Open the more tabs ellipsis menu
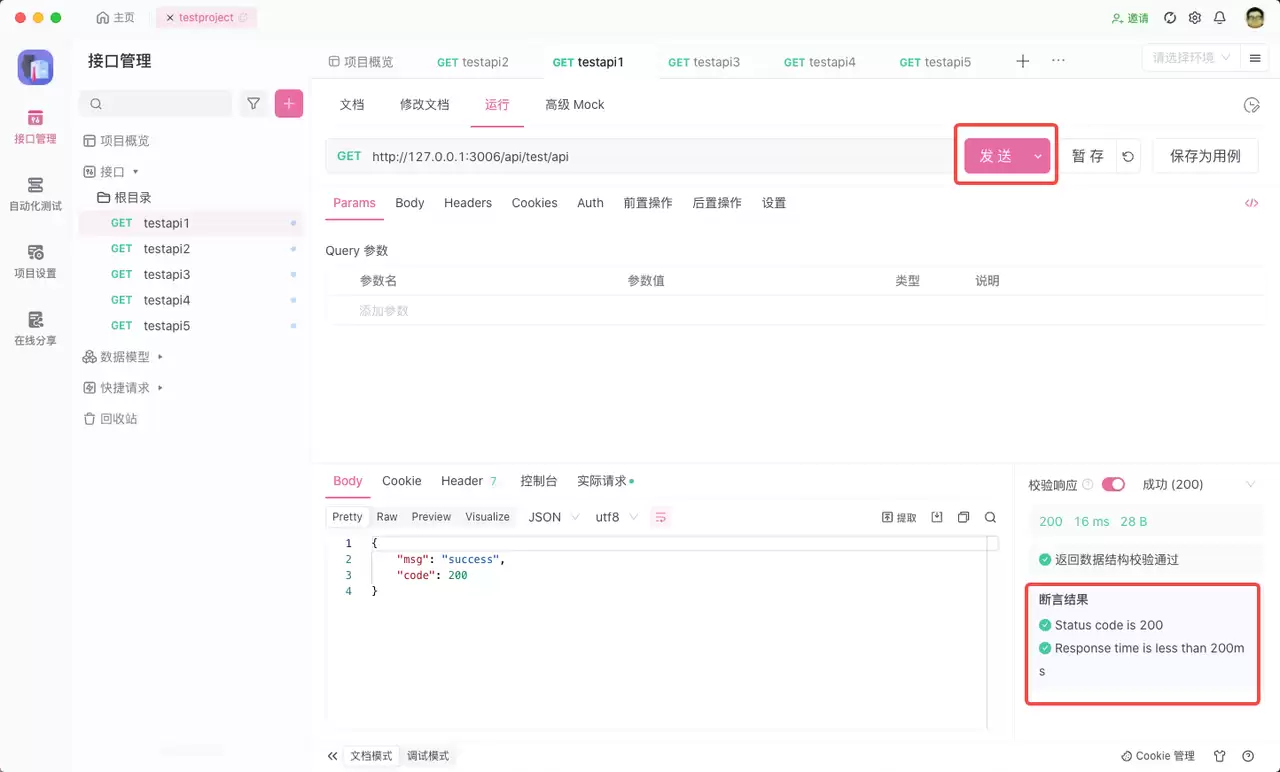This screenshot has width=1280, height=772. (1058, 61)
